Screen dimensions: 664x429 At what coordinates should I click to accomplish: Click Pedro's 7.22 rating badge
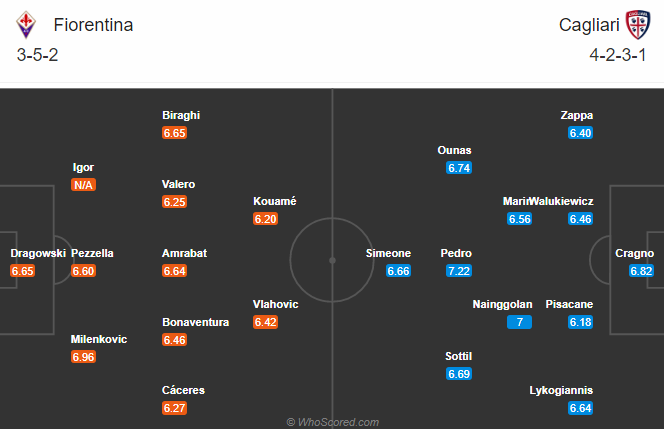click(459, 271)
